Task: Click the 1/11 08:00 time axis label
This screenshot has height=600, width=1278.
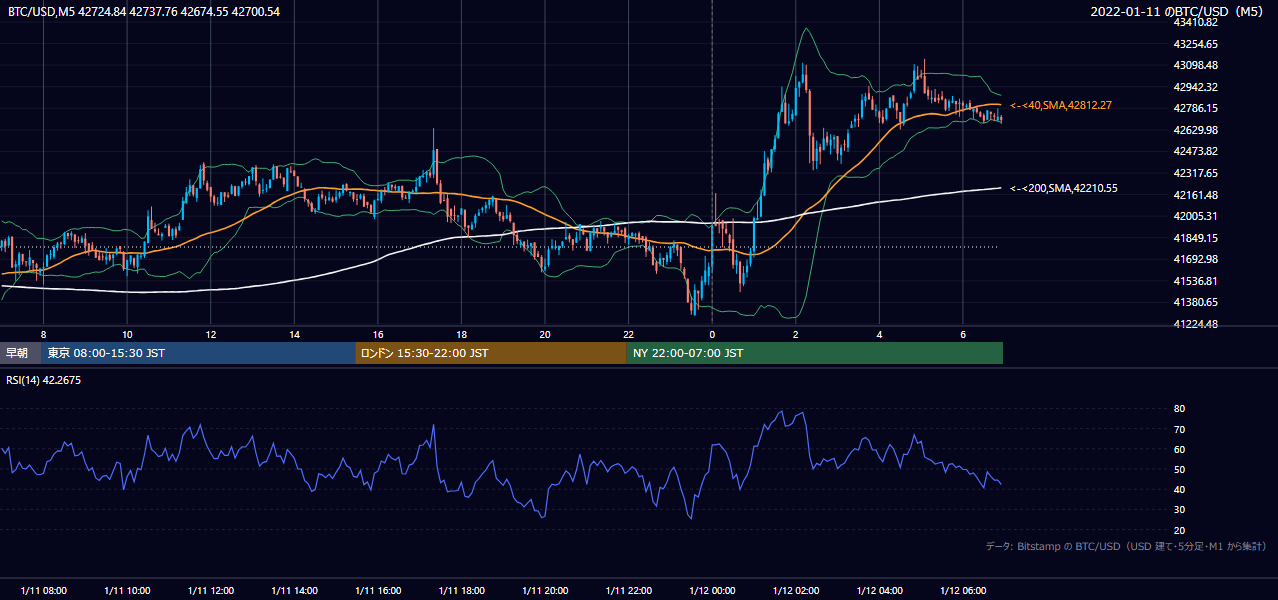Action: pyautogui.click(x=44, y=590)
